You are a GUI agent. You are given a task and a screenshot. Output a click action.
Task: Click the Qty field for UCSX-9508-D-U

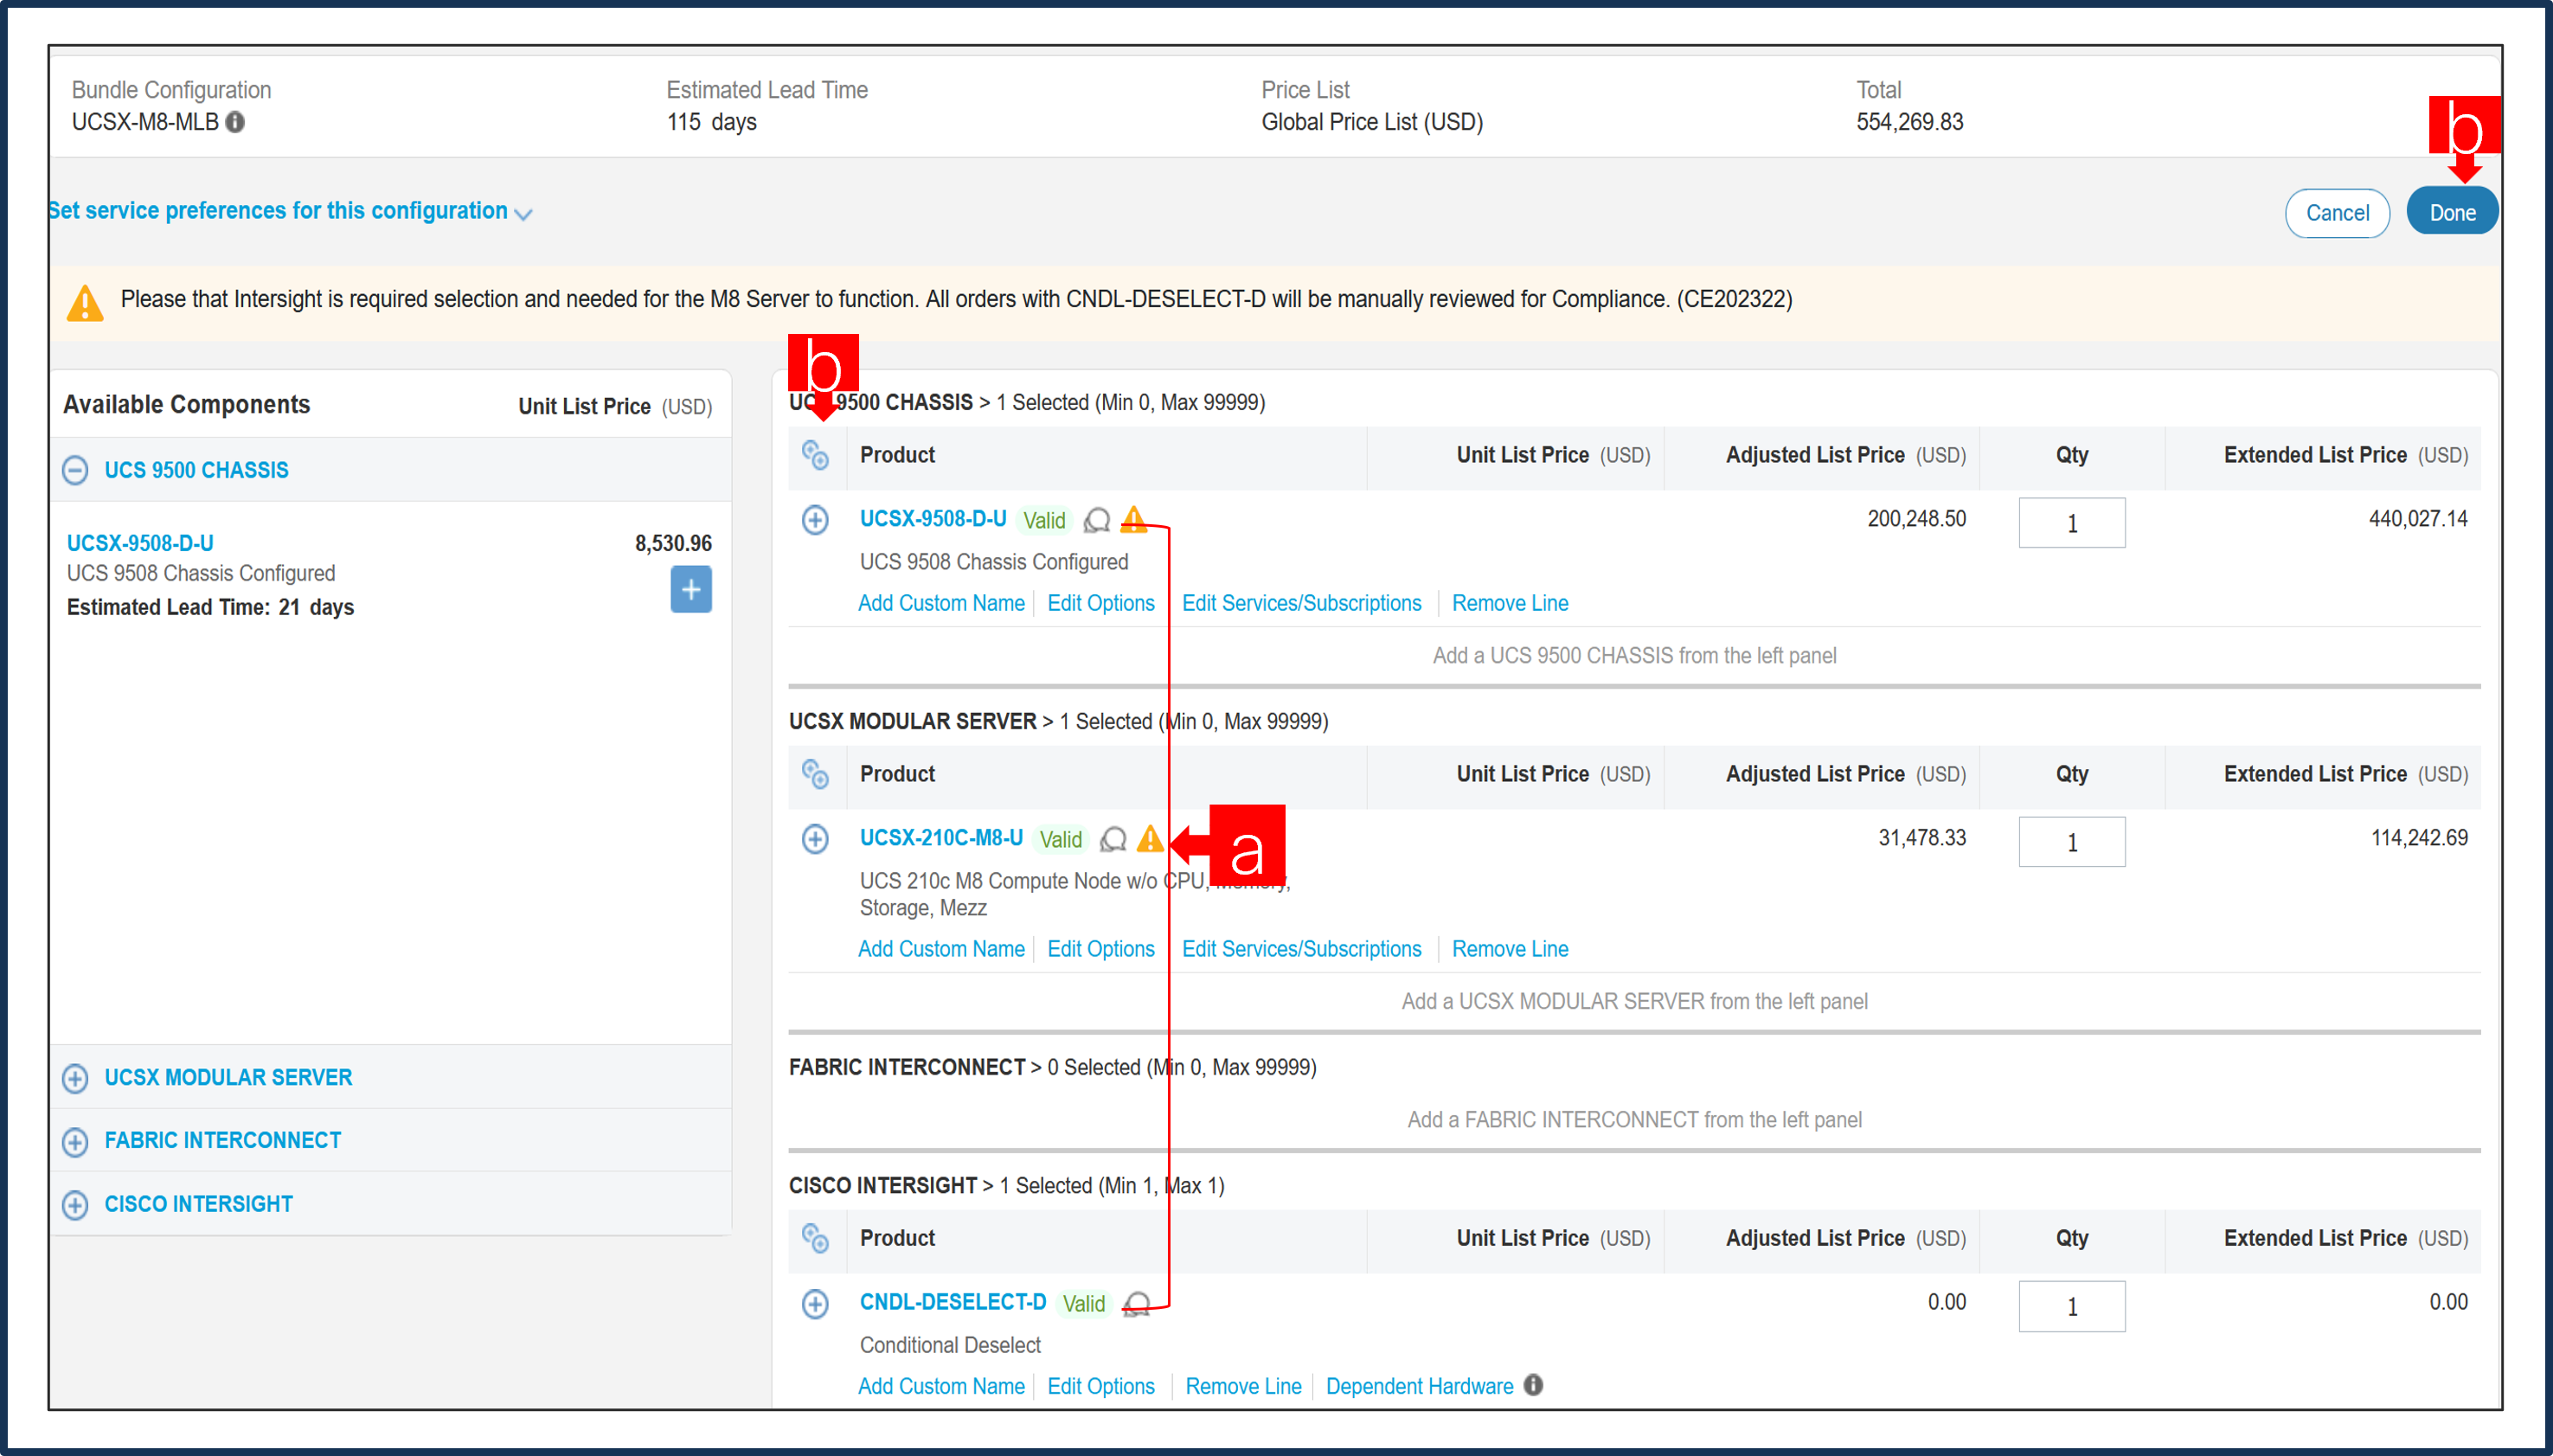tap(2071, 522)
